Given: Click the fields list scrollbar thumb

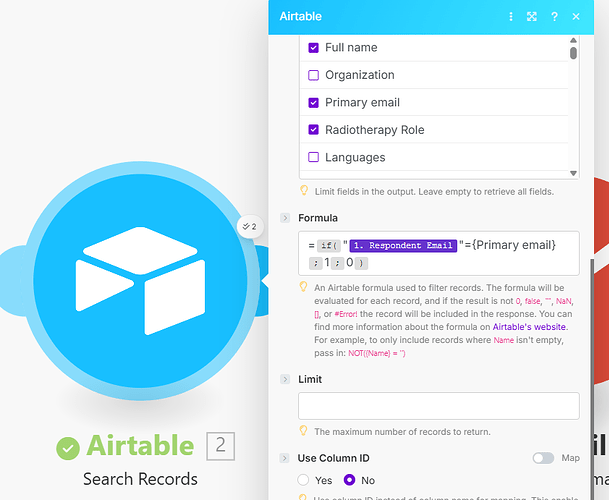Looking at the screenshot, I should [573, 53].
